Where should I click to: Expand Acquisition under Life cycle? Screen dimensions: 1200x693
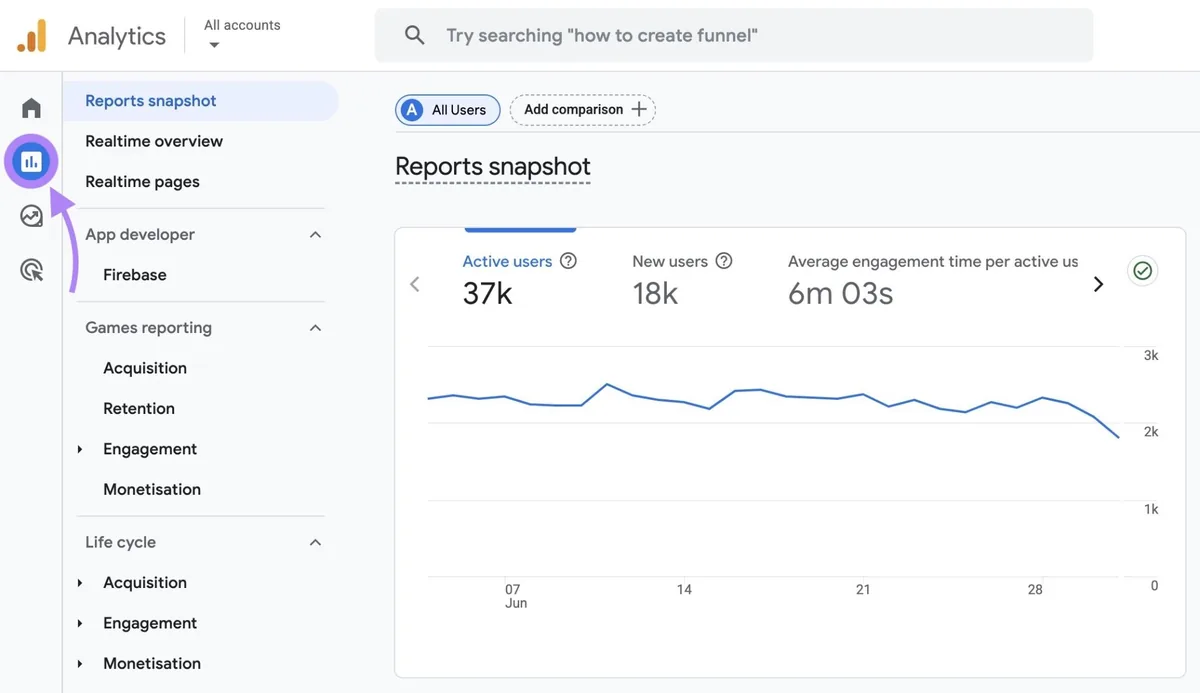coord(80,583)
